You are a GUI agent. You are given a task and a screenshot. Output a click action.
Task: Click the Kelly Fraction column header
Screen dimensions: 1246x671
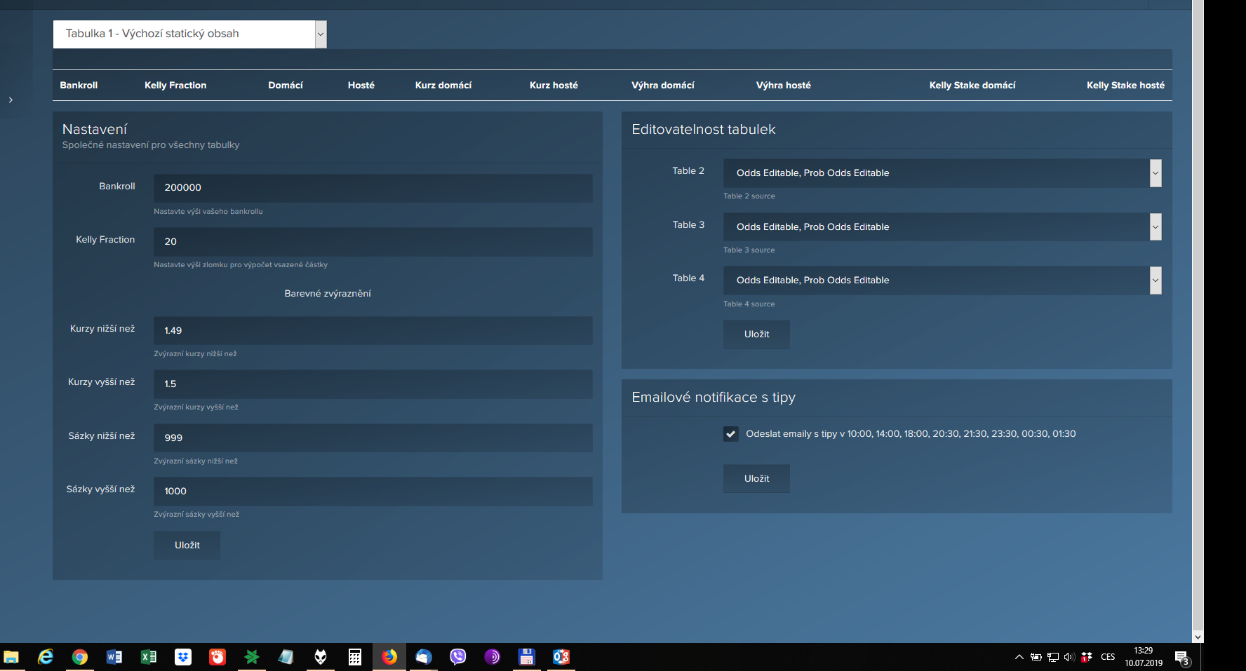coord(175,85)
